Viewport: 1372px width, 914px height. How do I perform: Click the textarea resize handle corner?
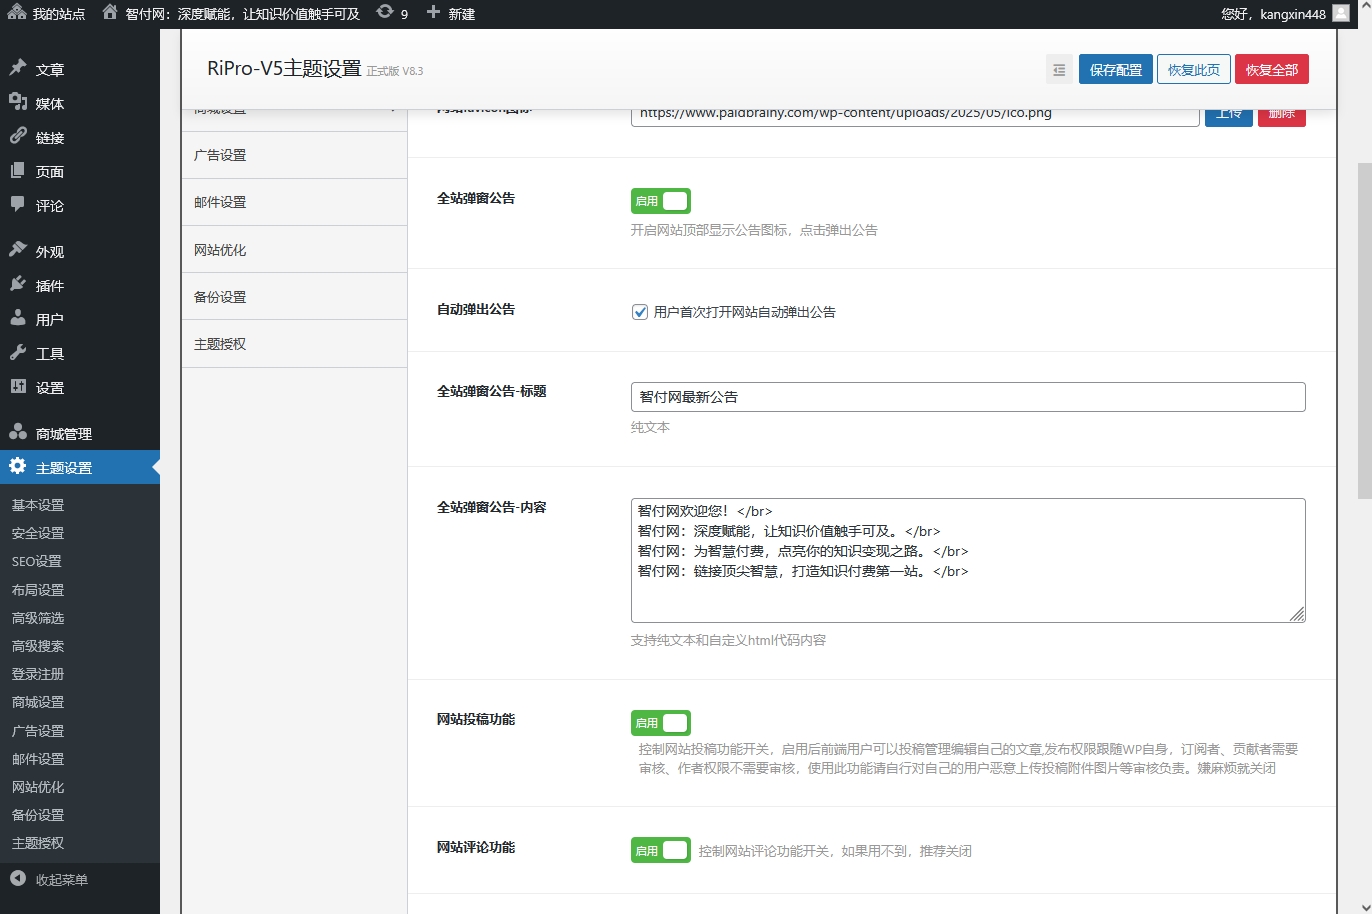1297,614
